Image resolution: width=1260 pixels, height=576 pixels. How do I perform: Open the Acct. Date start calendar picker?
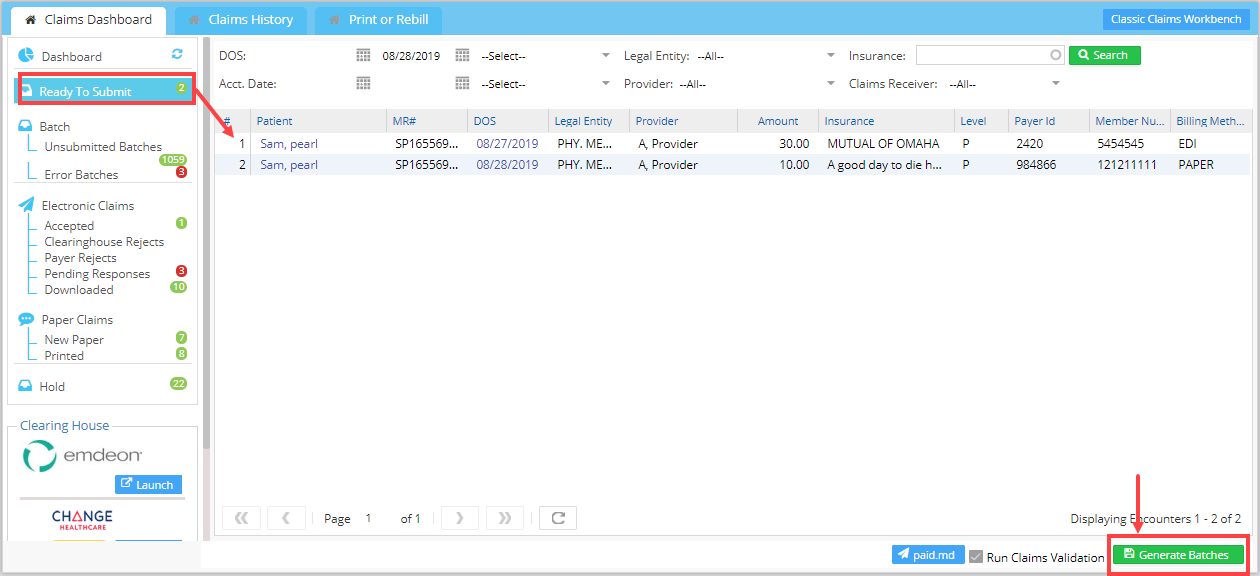363,84
